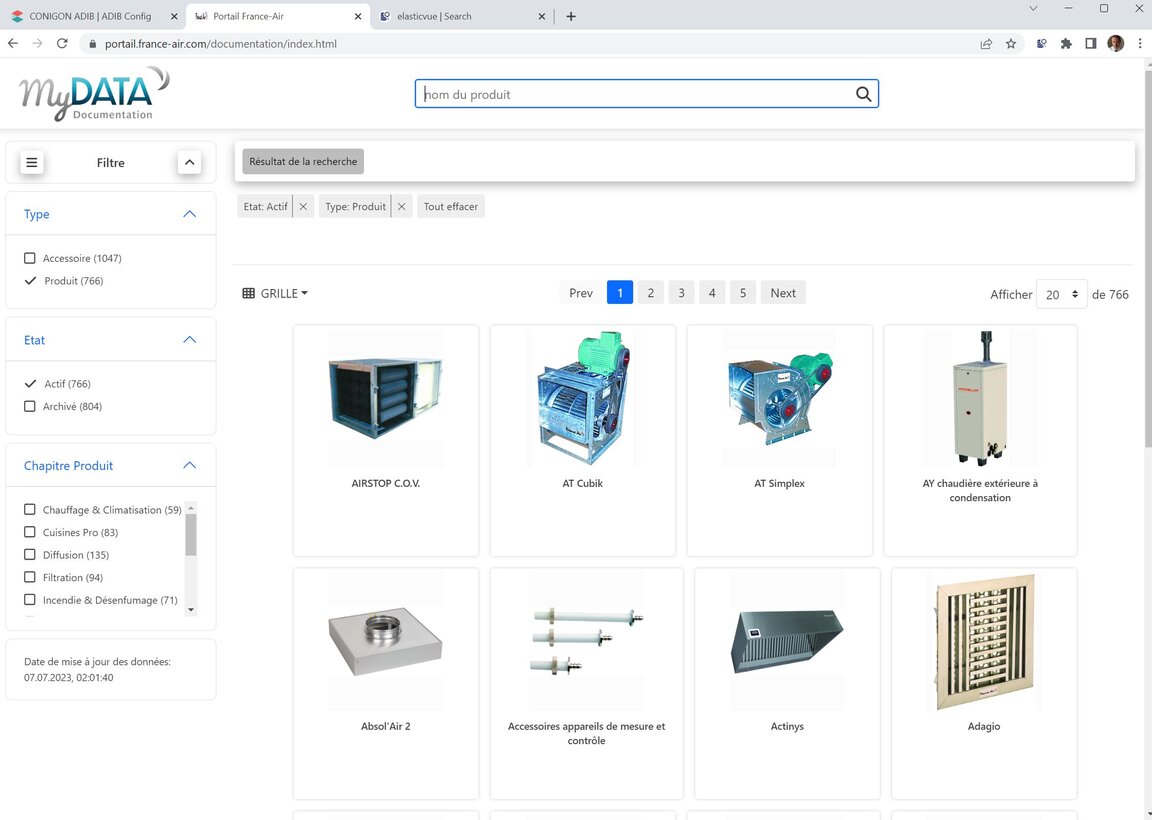Open the AT Simplex product thumbnail

(x=780, y=398)
